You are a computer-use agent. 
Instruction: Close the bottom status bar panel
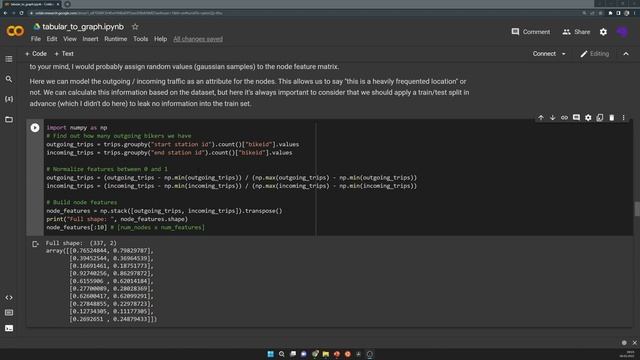click(x=634, y=343)
